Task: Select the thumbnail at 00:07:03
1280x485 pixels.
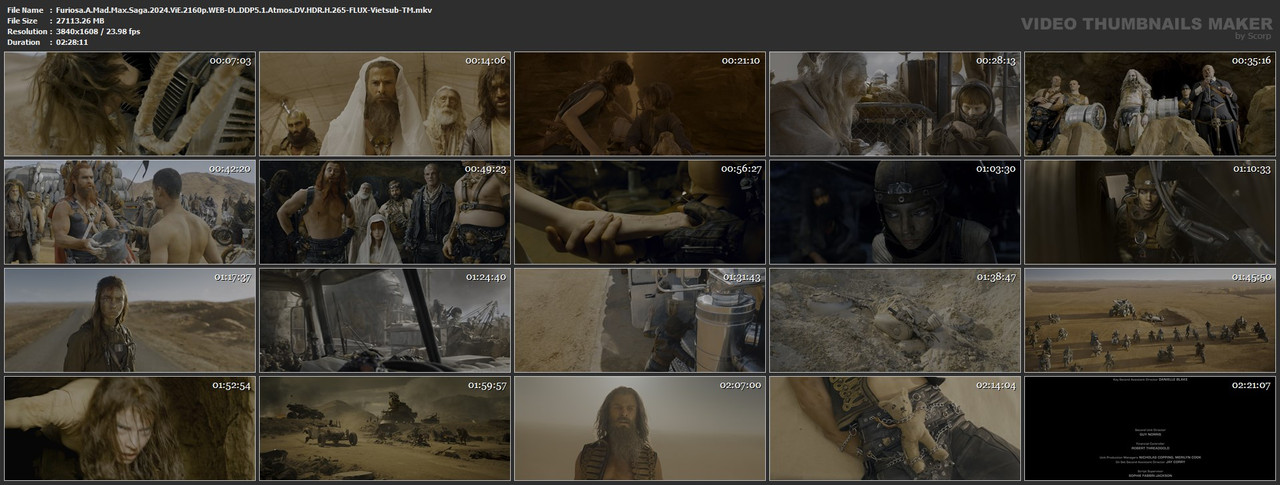Action: tap(130, 104)
